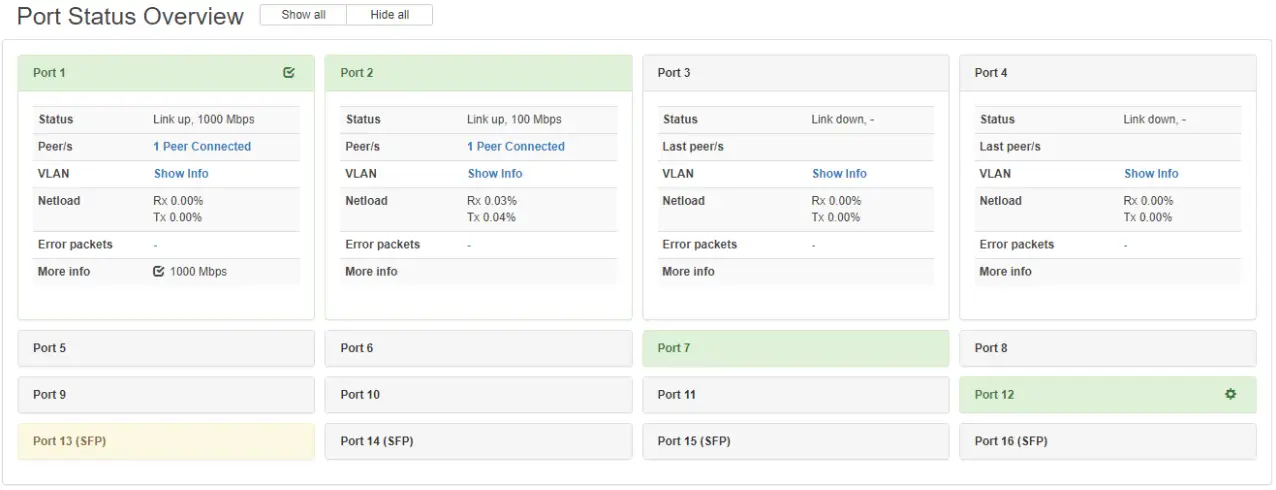Expand the Port 7 panel
This screenshot has width=1276, height=490.
[x=795, y=348]
